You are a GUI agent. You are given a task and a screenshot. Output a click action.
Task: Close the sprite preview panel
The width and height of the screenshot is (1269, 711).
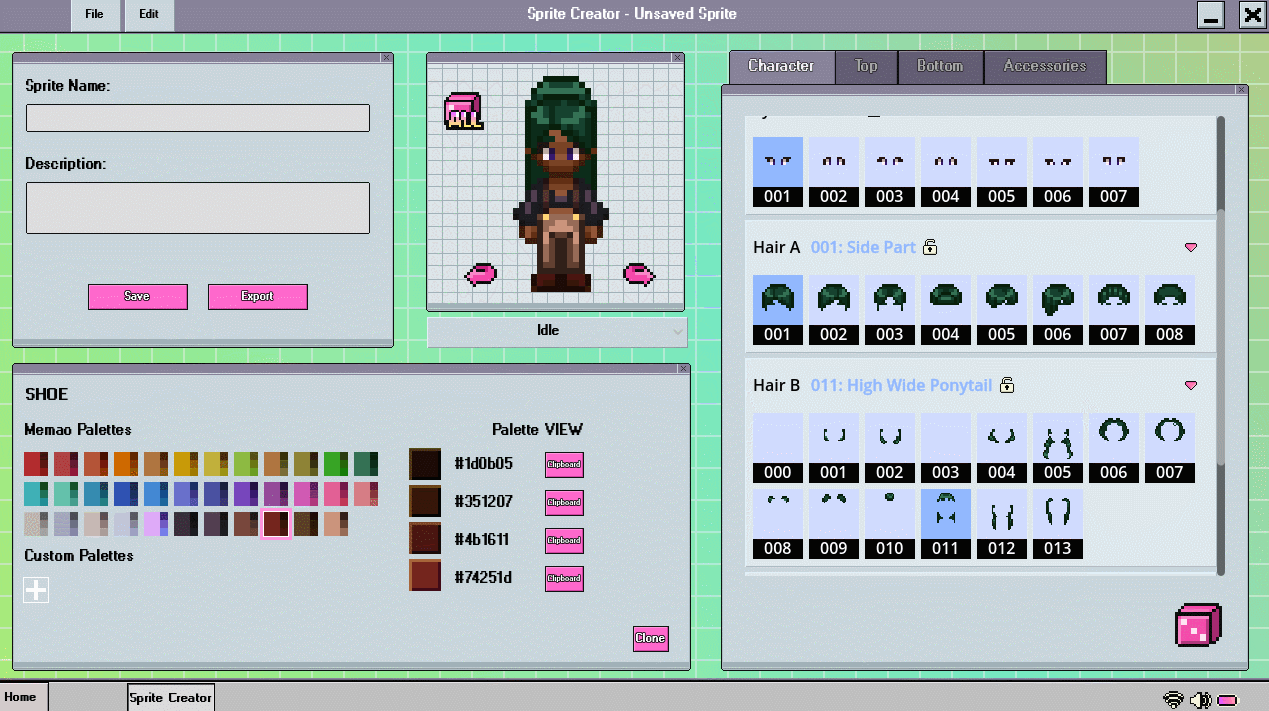[678, 58]
